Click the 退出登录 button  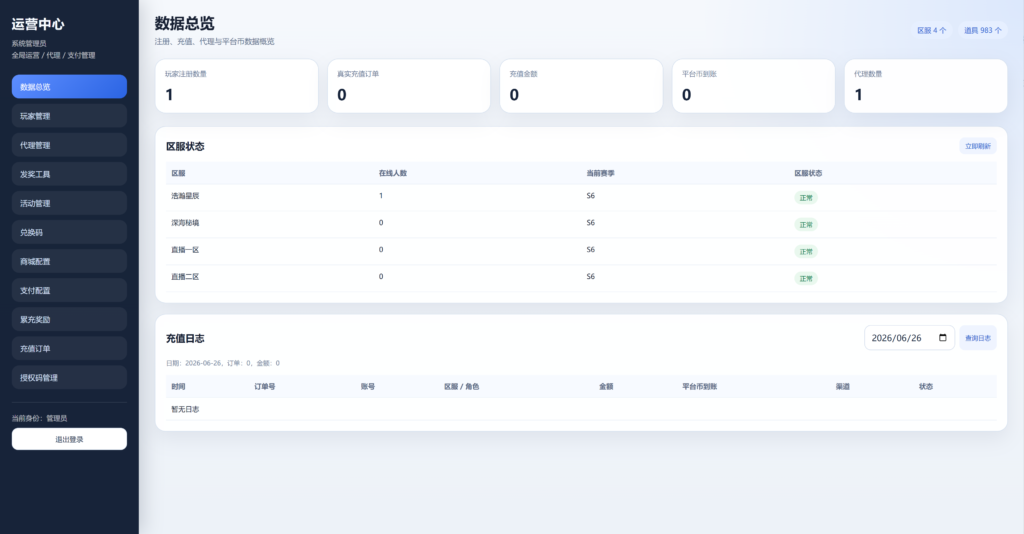pos(69,439)
